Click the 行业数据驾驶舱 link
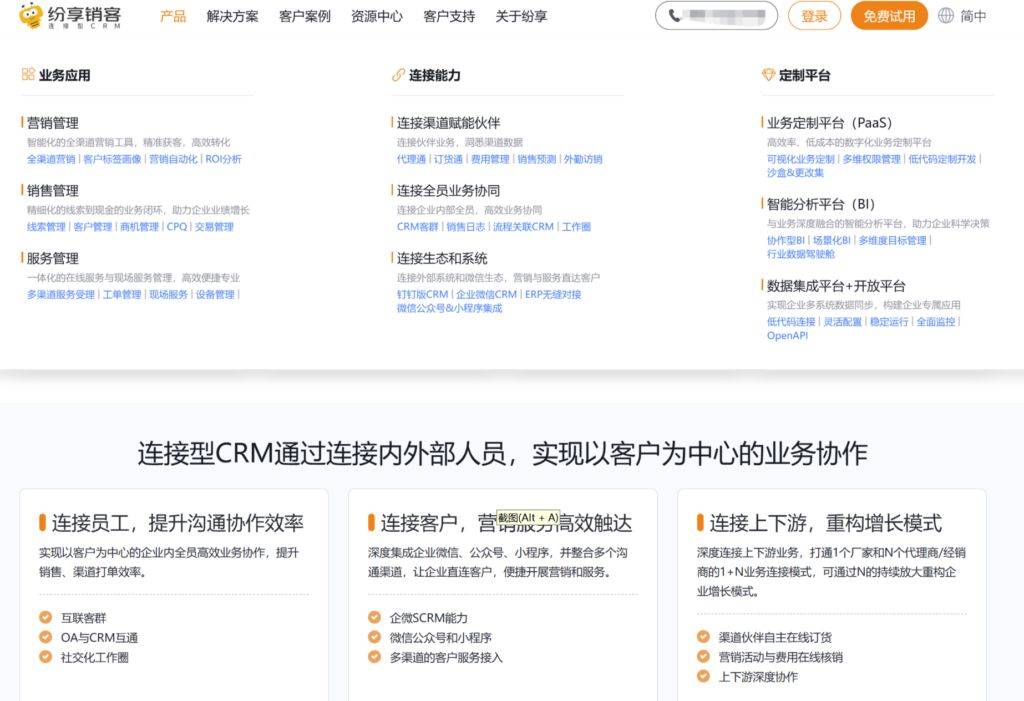The width and height of the screenshot is (1024, 701). tap(801, 254)
